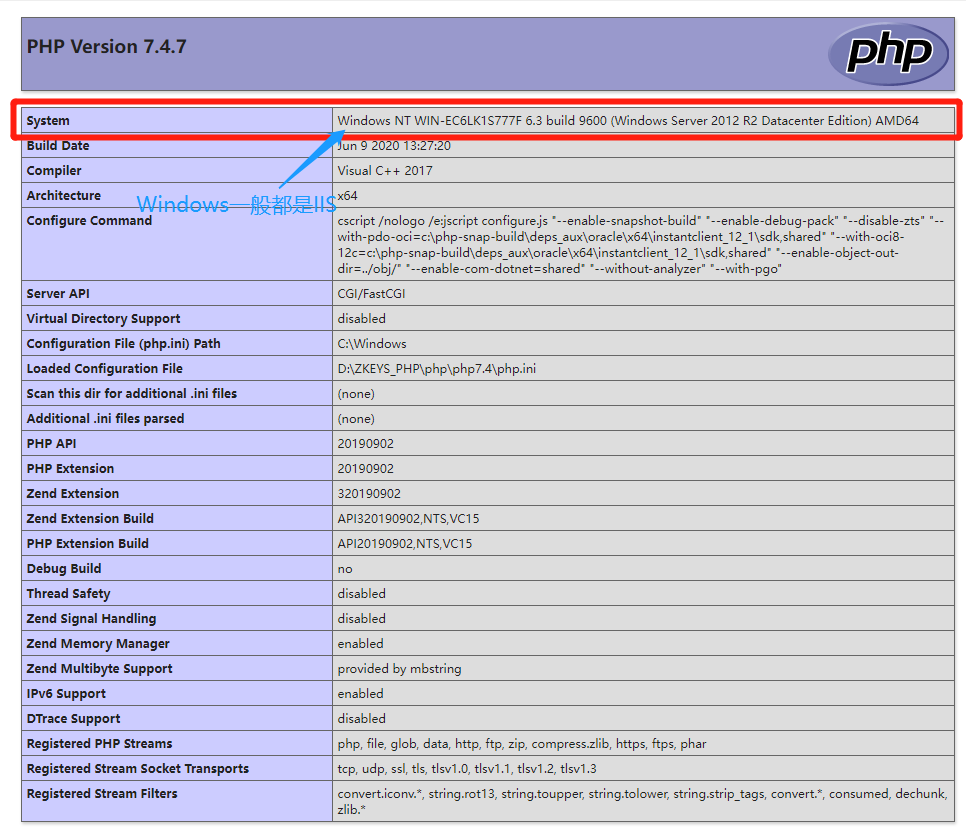Select (none) value for Additional .ini files parsed
Viewport: 966px width, 836px height.
pos(356,419)
